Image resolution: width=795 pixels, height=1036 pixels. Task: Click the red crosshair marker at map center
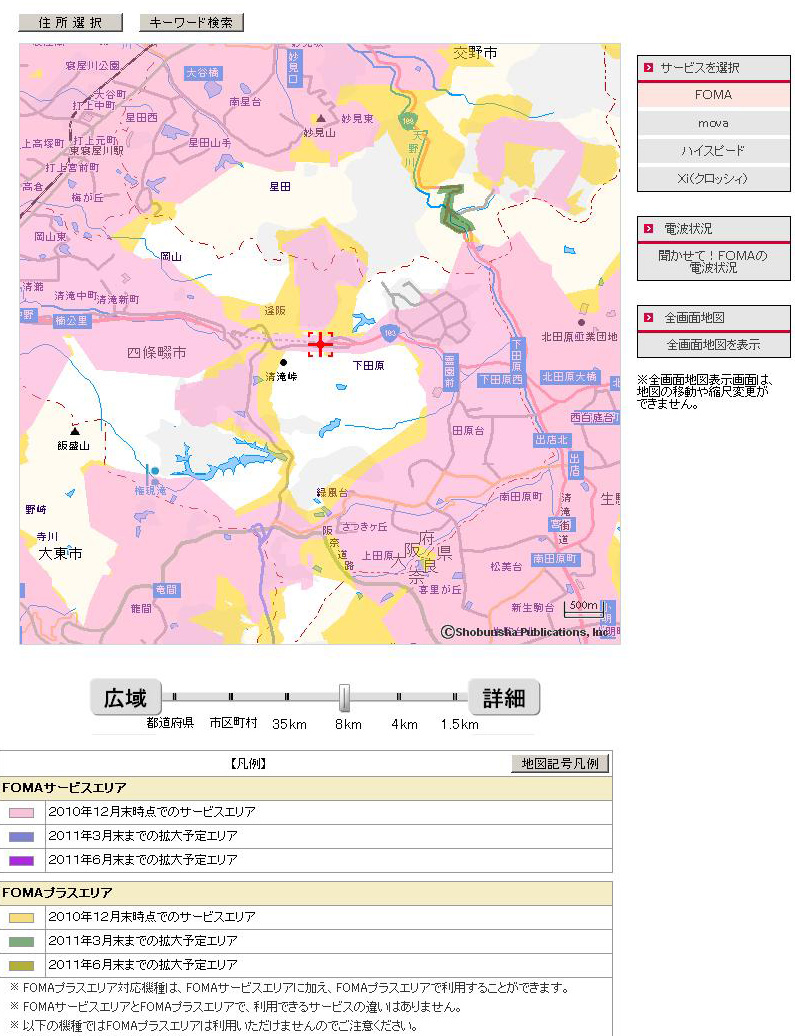tap(321, 344)
